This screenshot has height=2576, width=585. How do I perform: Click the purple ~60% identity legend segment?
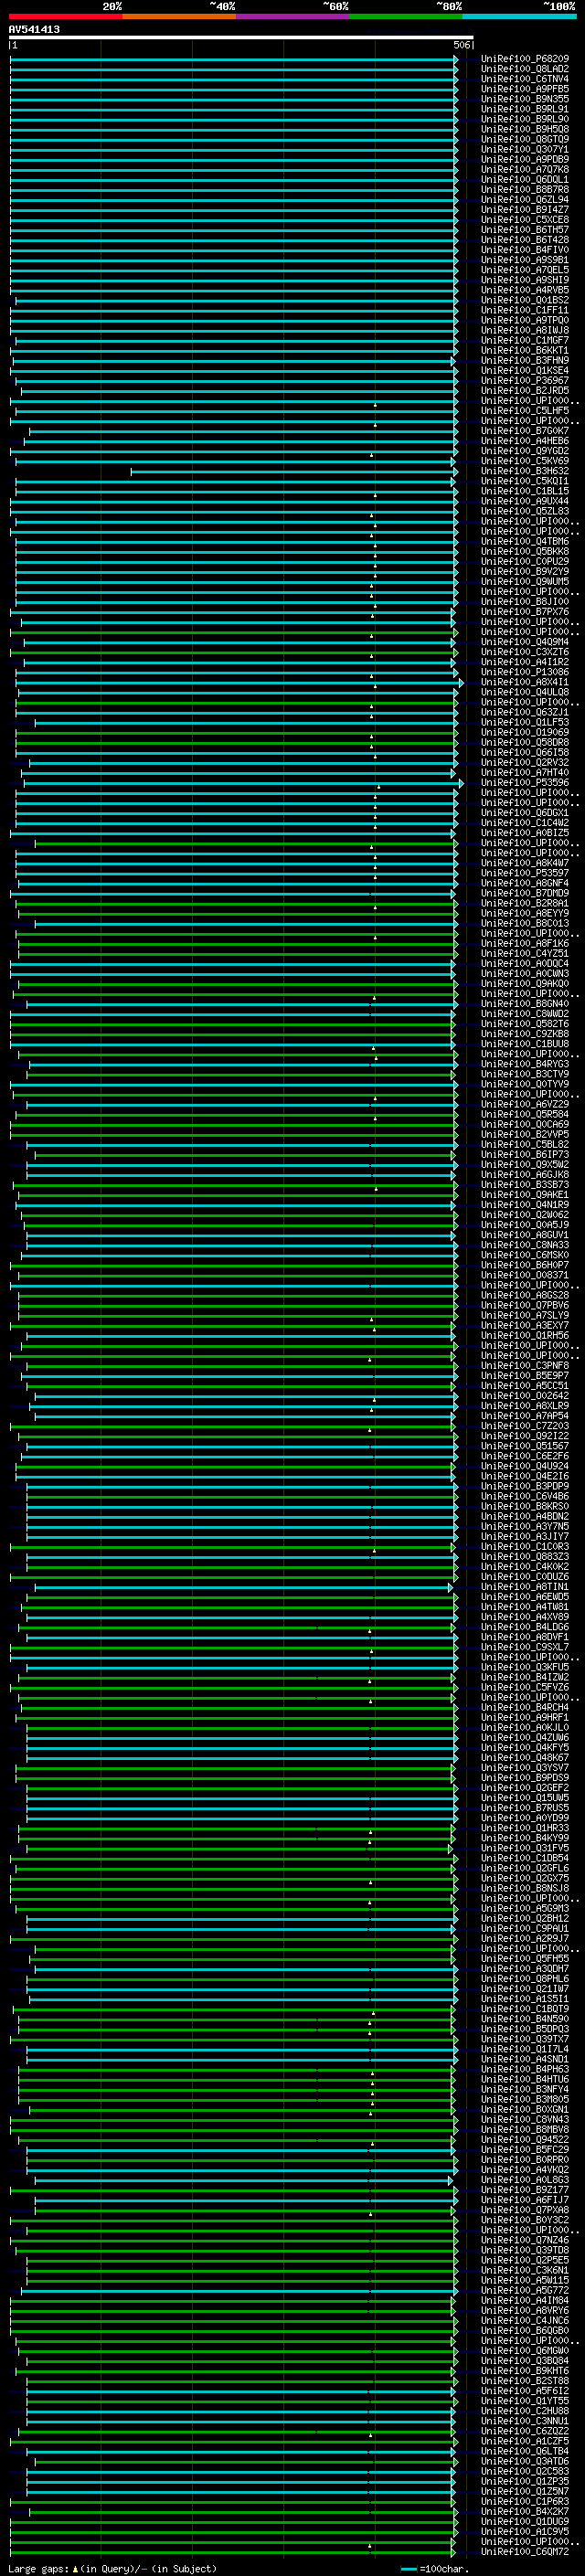[292, 16]
